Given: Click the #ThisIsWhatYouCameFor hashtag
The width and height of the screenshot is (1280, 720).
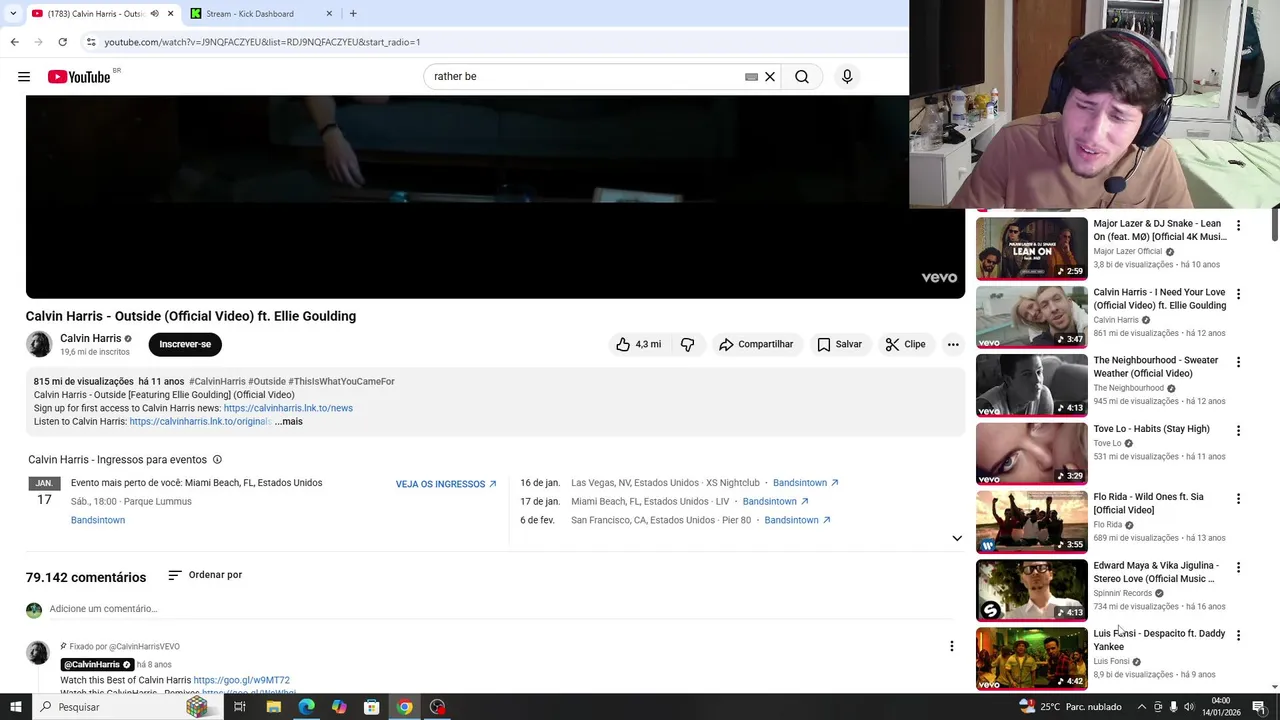Looking at the screenshot, I should (x=341, y=381).
